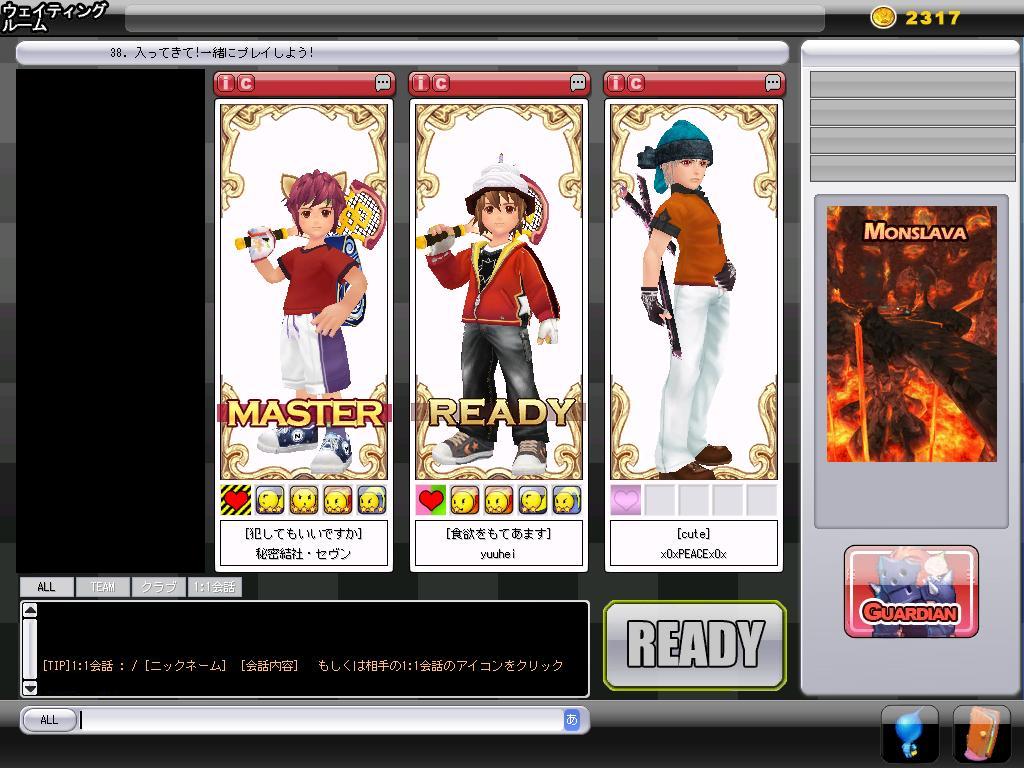The height and width of the screenshot is (768, 1024).
Task: Switch to the 1:1会話 chat tab
Action: [214, 587]
